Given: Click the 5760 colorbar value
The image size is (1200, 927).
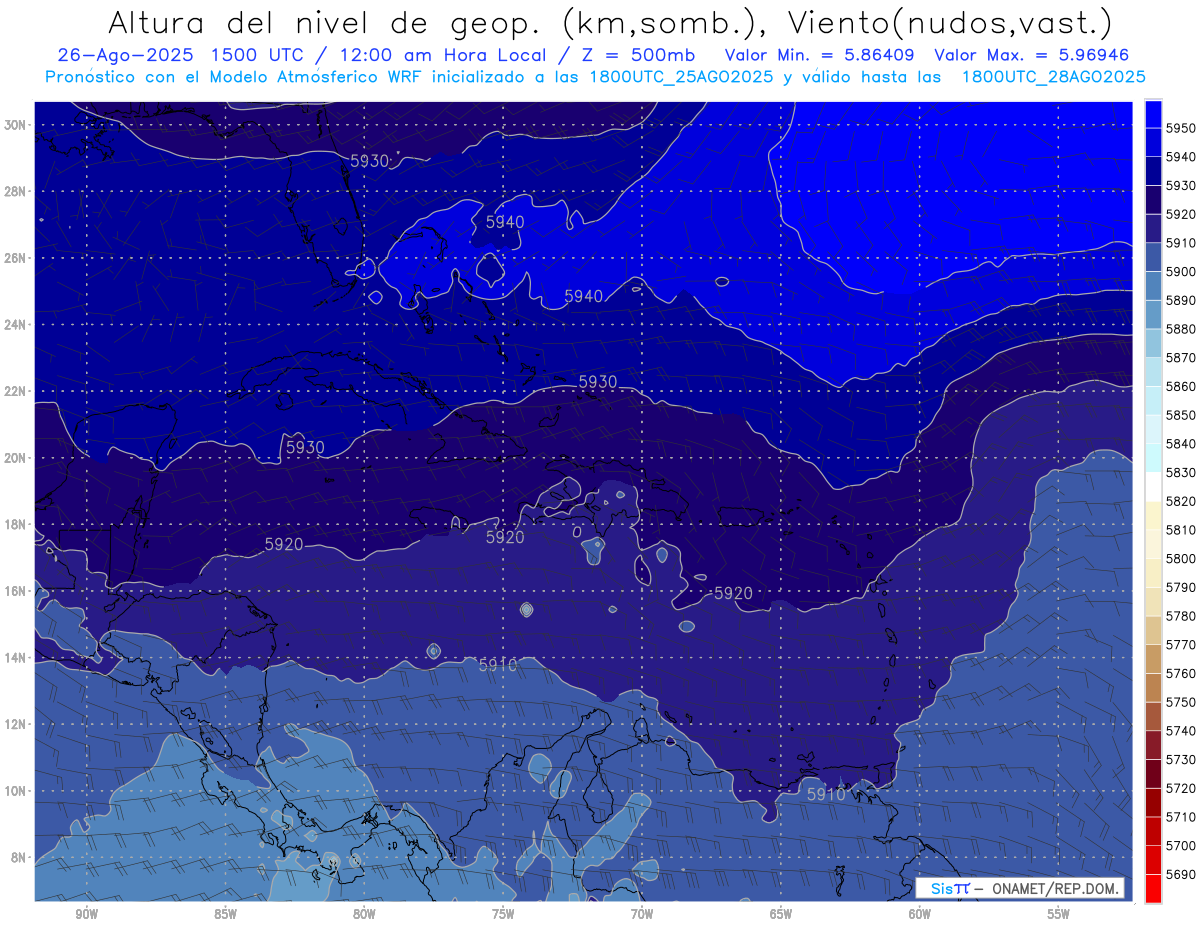Looking at the screenshot, I should click(x=1181, y=673).
